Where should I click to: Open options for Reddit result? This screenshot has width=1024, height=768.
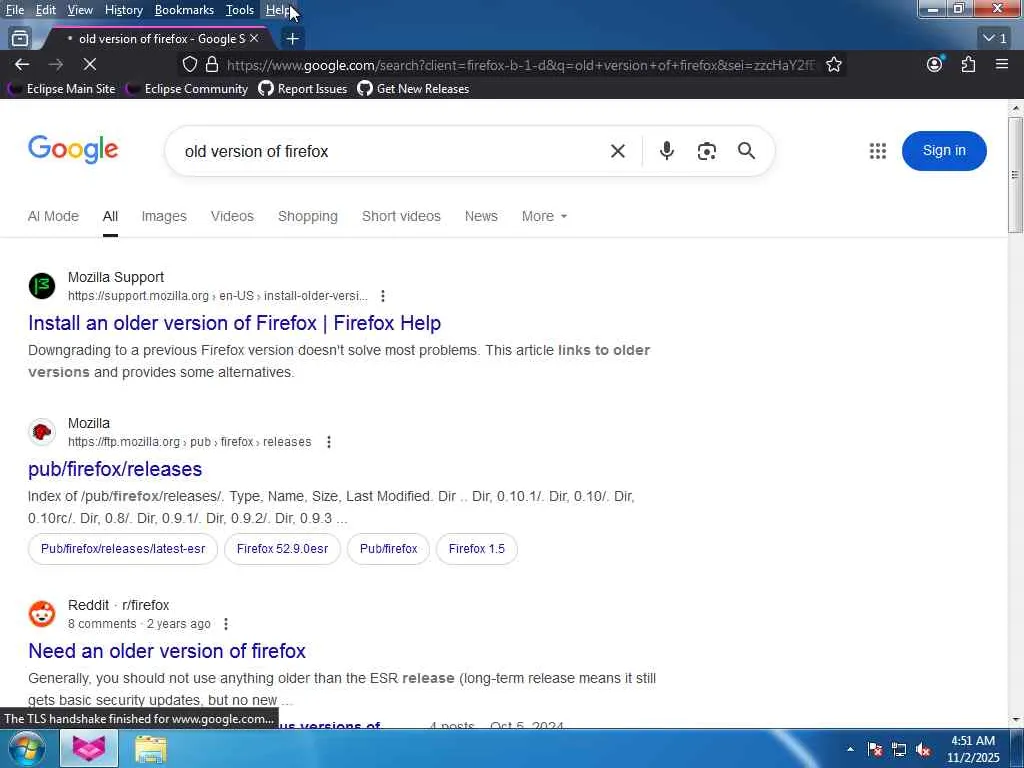pos(226,624)
